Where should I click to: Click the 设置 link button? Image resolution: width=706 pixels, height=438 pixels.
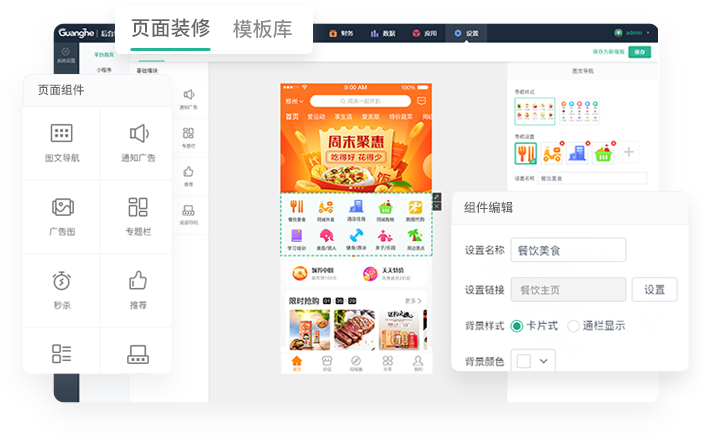654,290
